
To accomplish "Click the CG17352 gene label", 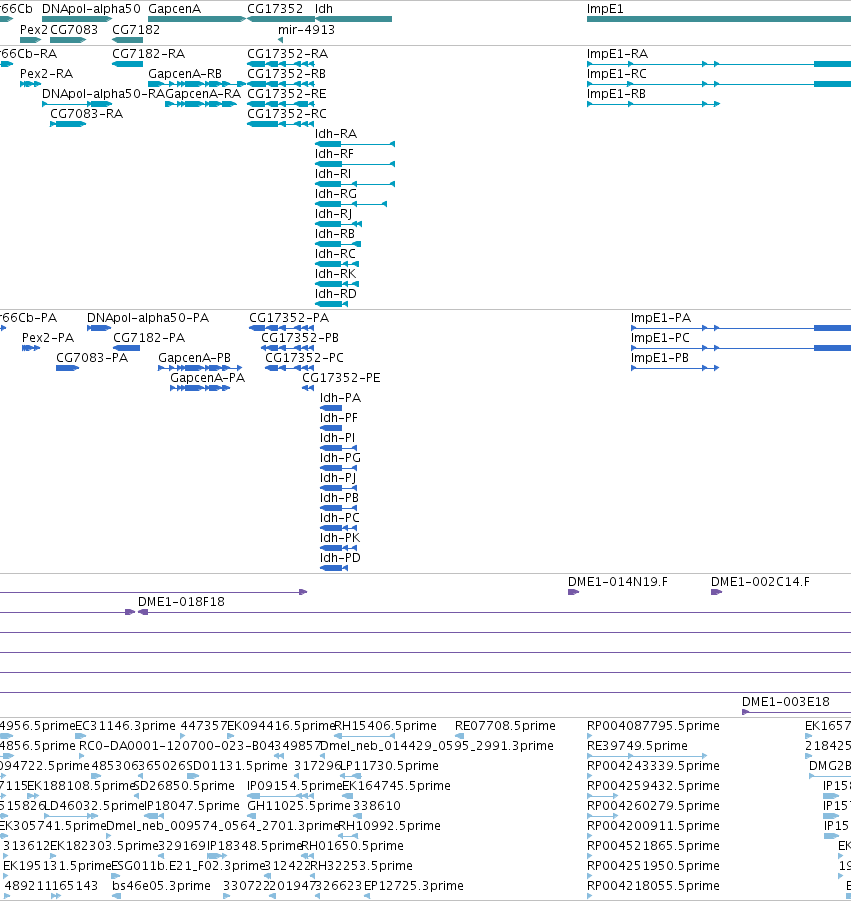I will click(x=275, y=9).
